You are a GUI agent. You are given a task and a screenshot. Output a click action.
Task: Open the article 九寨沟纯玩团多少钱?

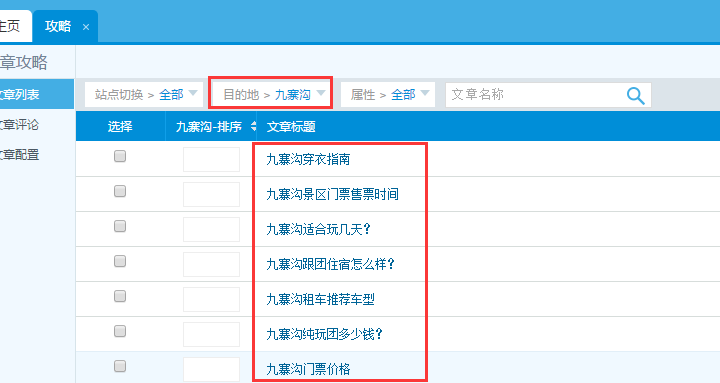324,334
